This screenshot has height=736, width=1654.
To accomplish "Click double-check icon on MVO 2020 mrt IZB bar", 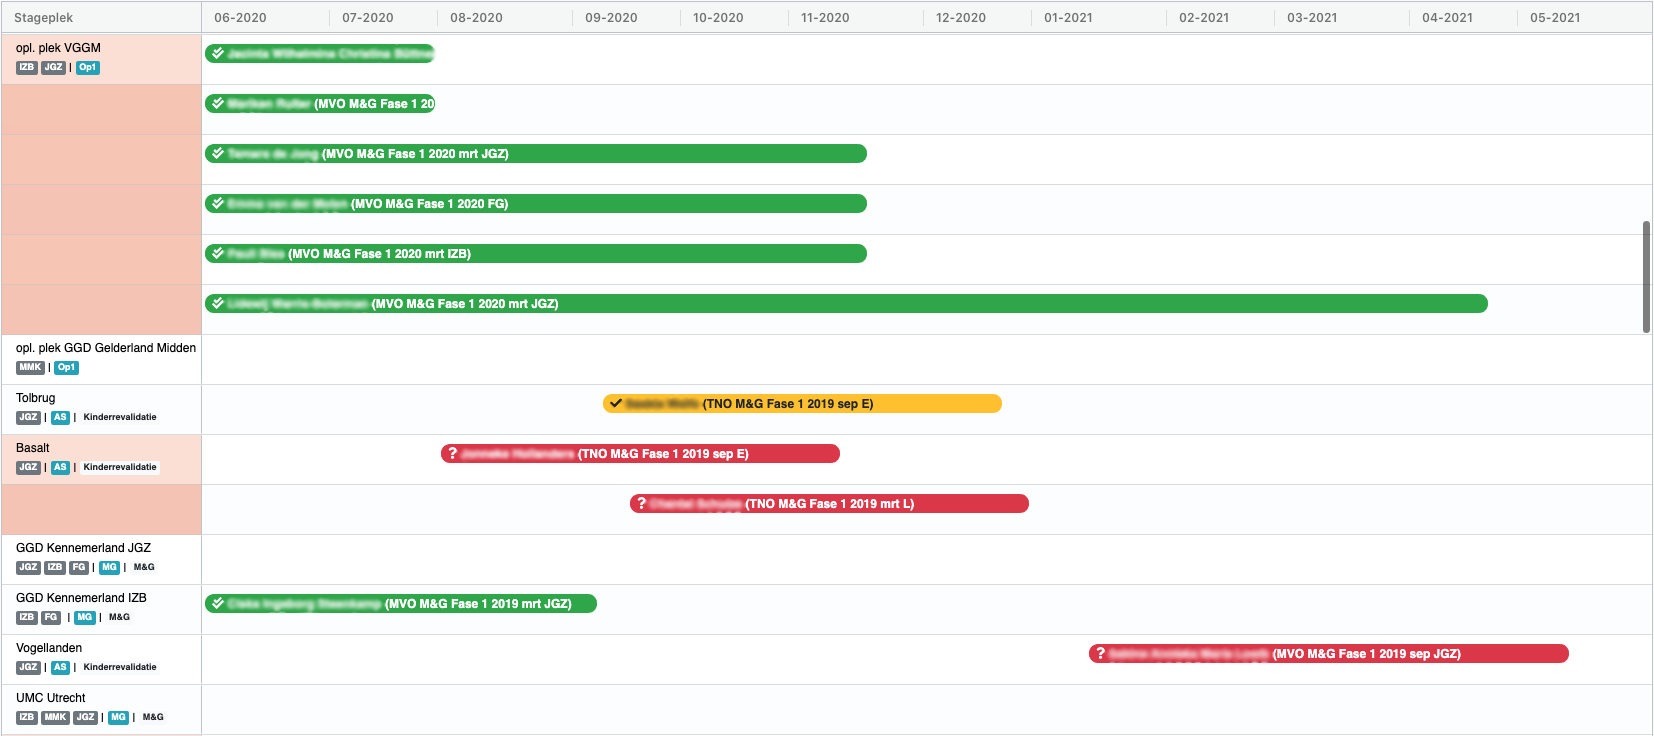I will pos(217,253).
